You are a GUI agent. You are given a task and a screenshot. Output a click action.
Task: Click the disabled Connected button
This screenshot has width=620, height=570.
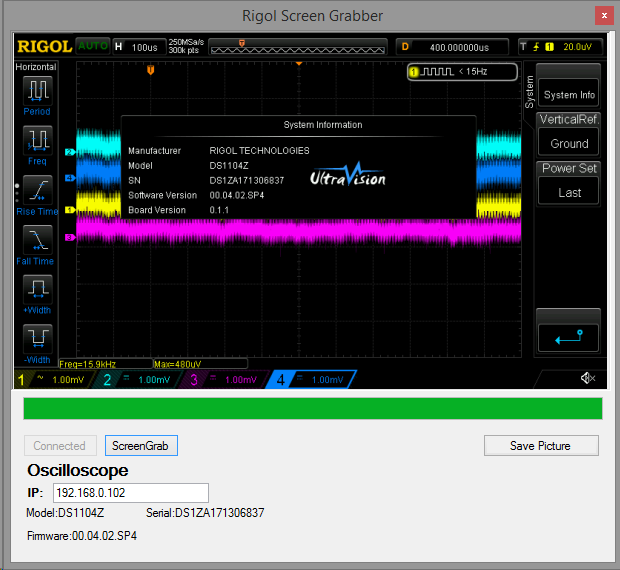click(x=60, y=445)
